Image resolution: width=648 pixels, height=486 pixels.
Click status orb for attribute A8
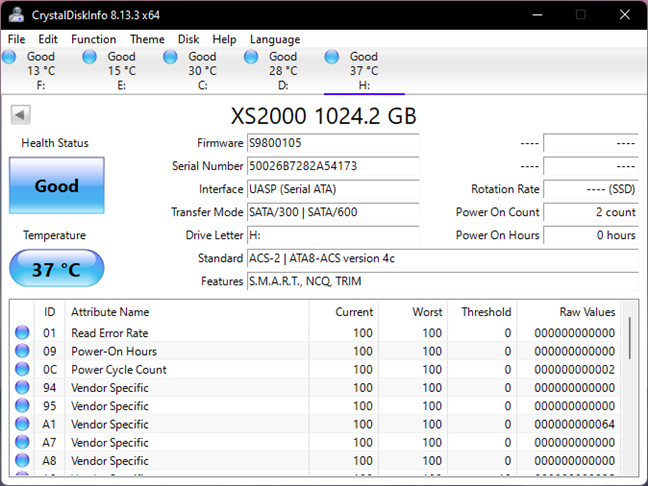[x=22, y=460]
